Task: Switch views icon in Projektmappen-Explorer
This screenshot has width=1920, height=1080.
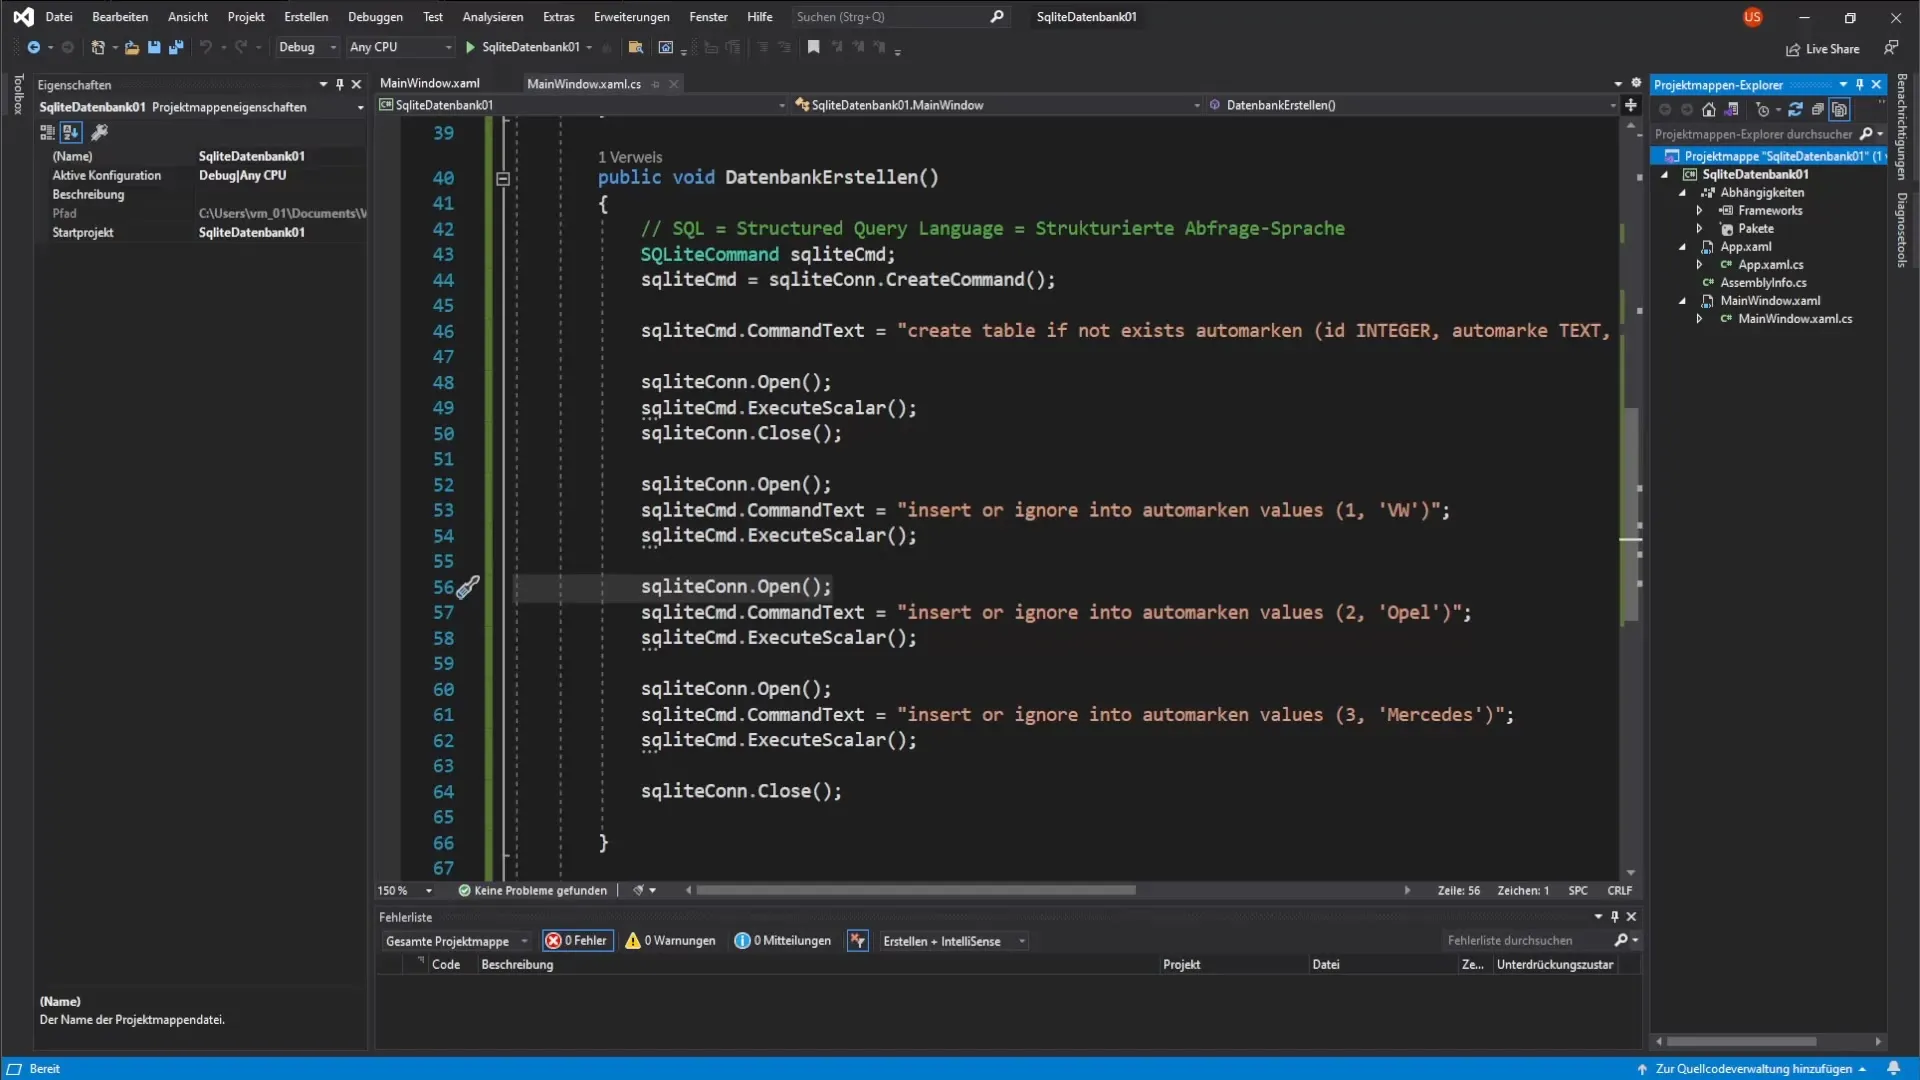Action: coord(1732,110)
